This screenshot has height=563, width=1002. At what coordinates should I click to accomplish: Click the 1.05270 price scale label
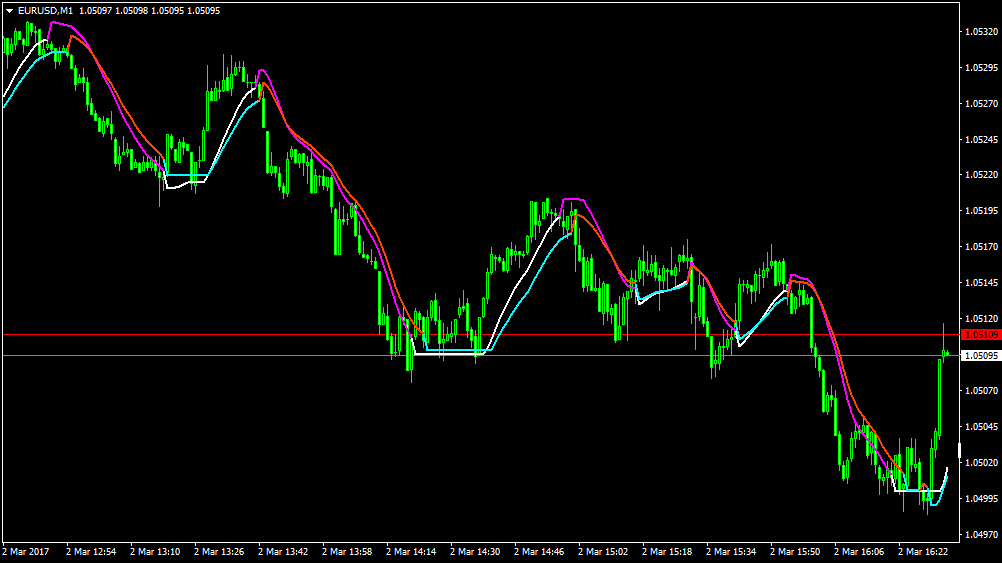(982, 103)
